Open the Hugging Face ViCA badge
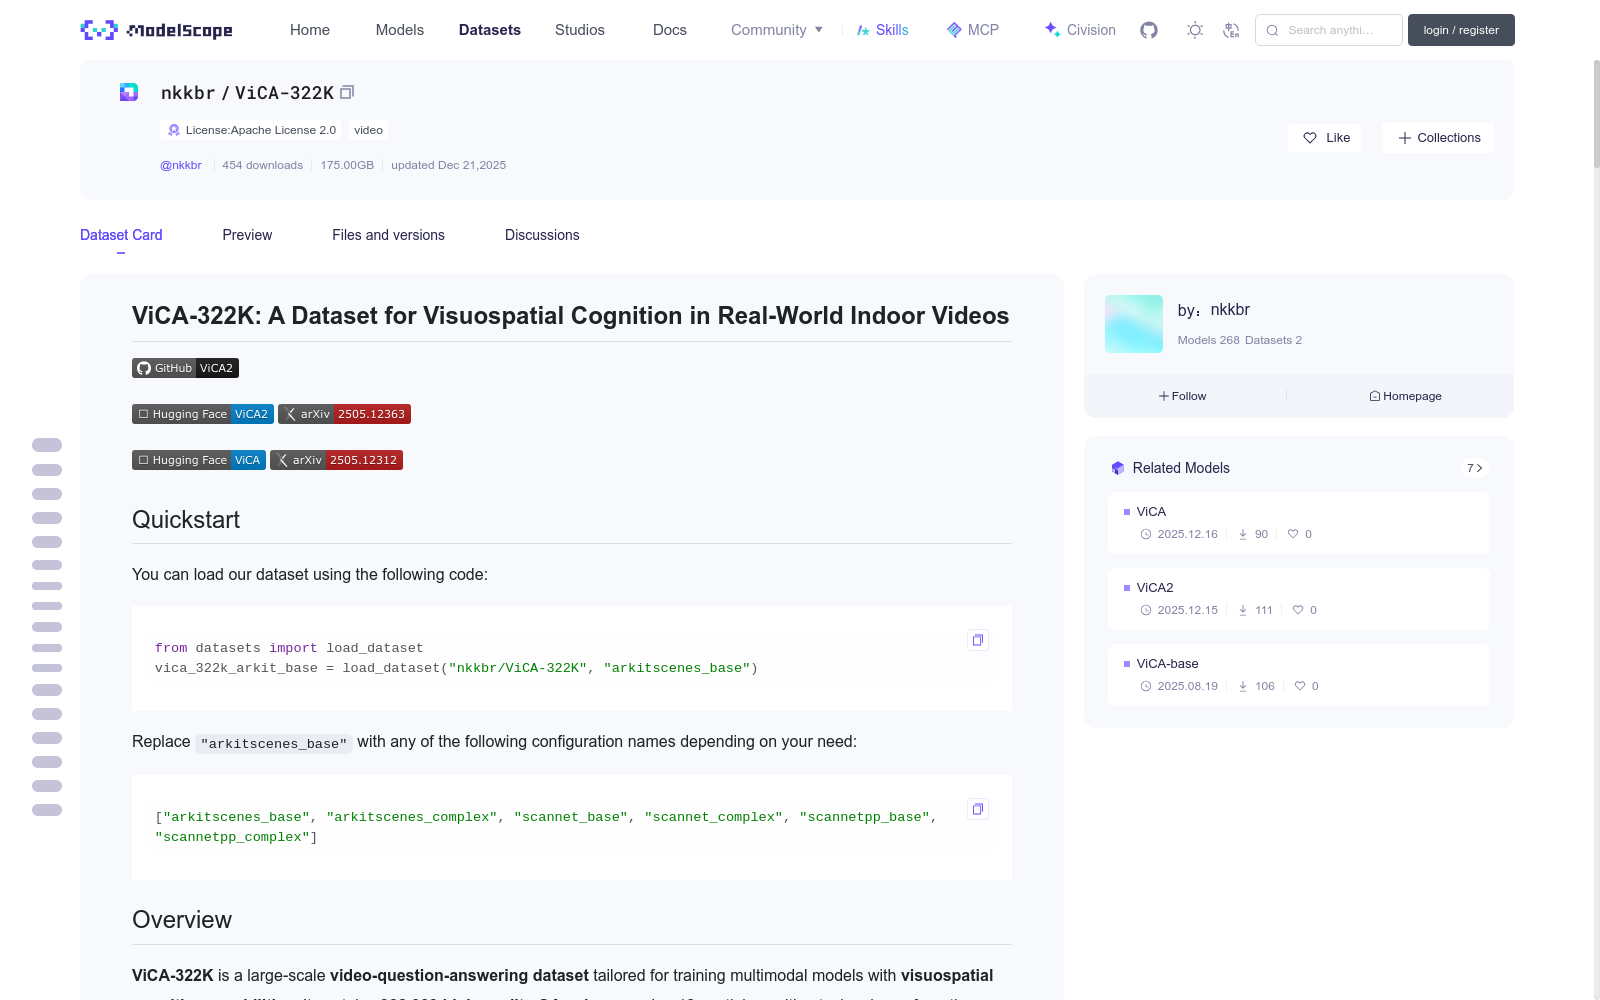 coord(199,460)
